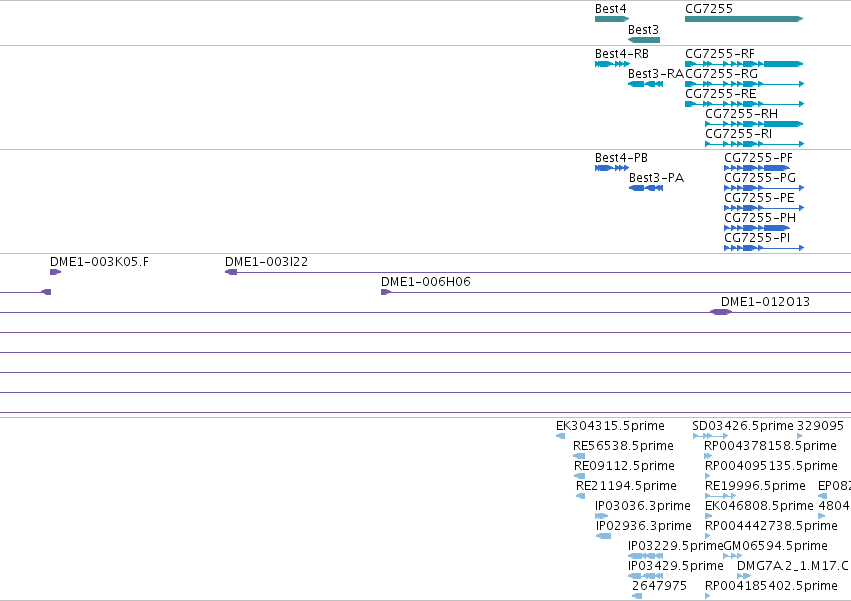Select transcript CG7255-RF label
Viewport: 851px width, 601px height.
(x=720, y=54)
